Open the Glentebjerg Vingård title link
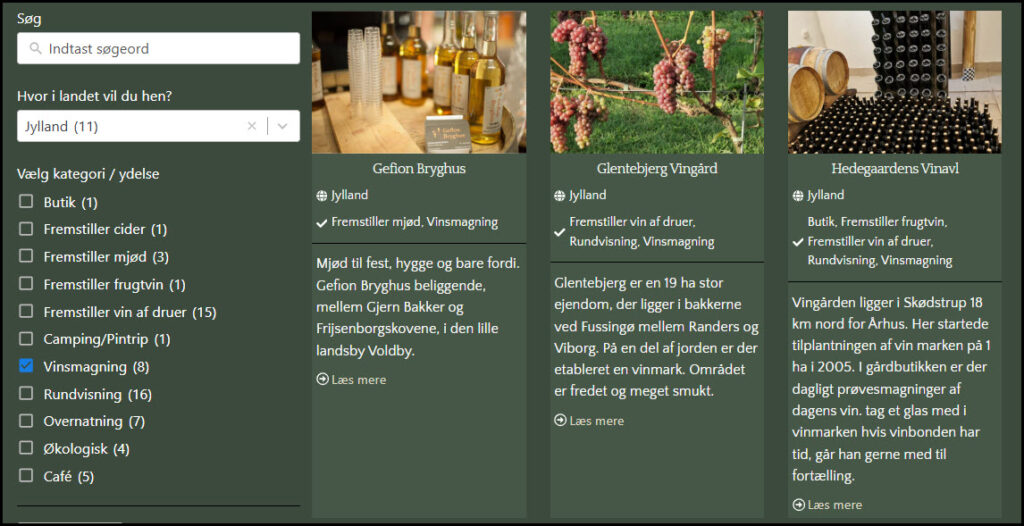The image size is (1024, 526). pyautogui.click(x=657, y=169)
